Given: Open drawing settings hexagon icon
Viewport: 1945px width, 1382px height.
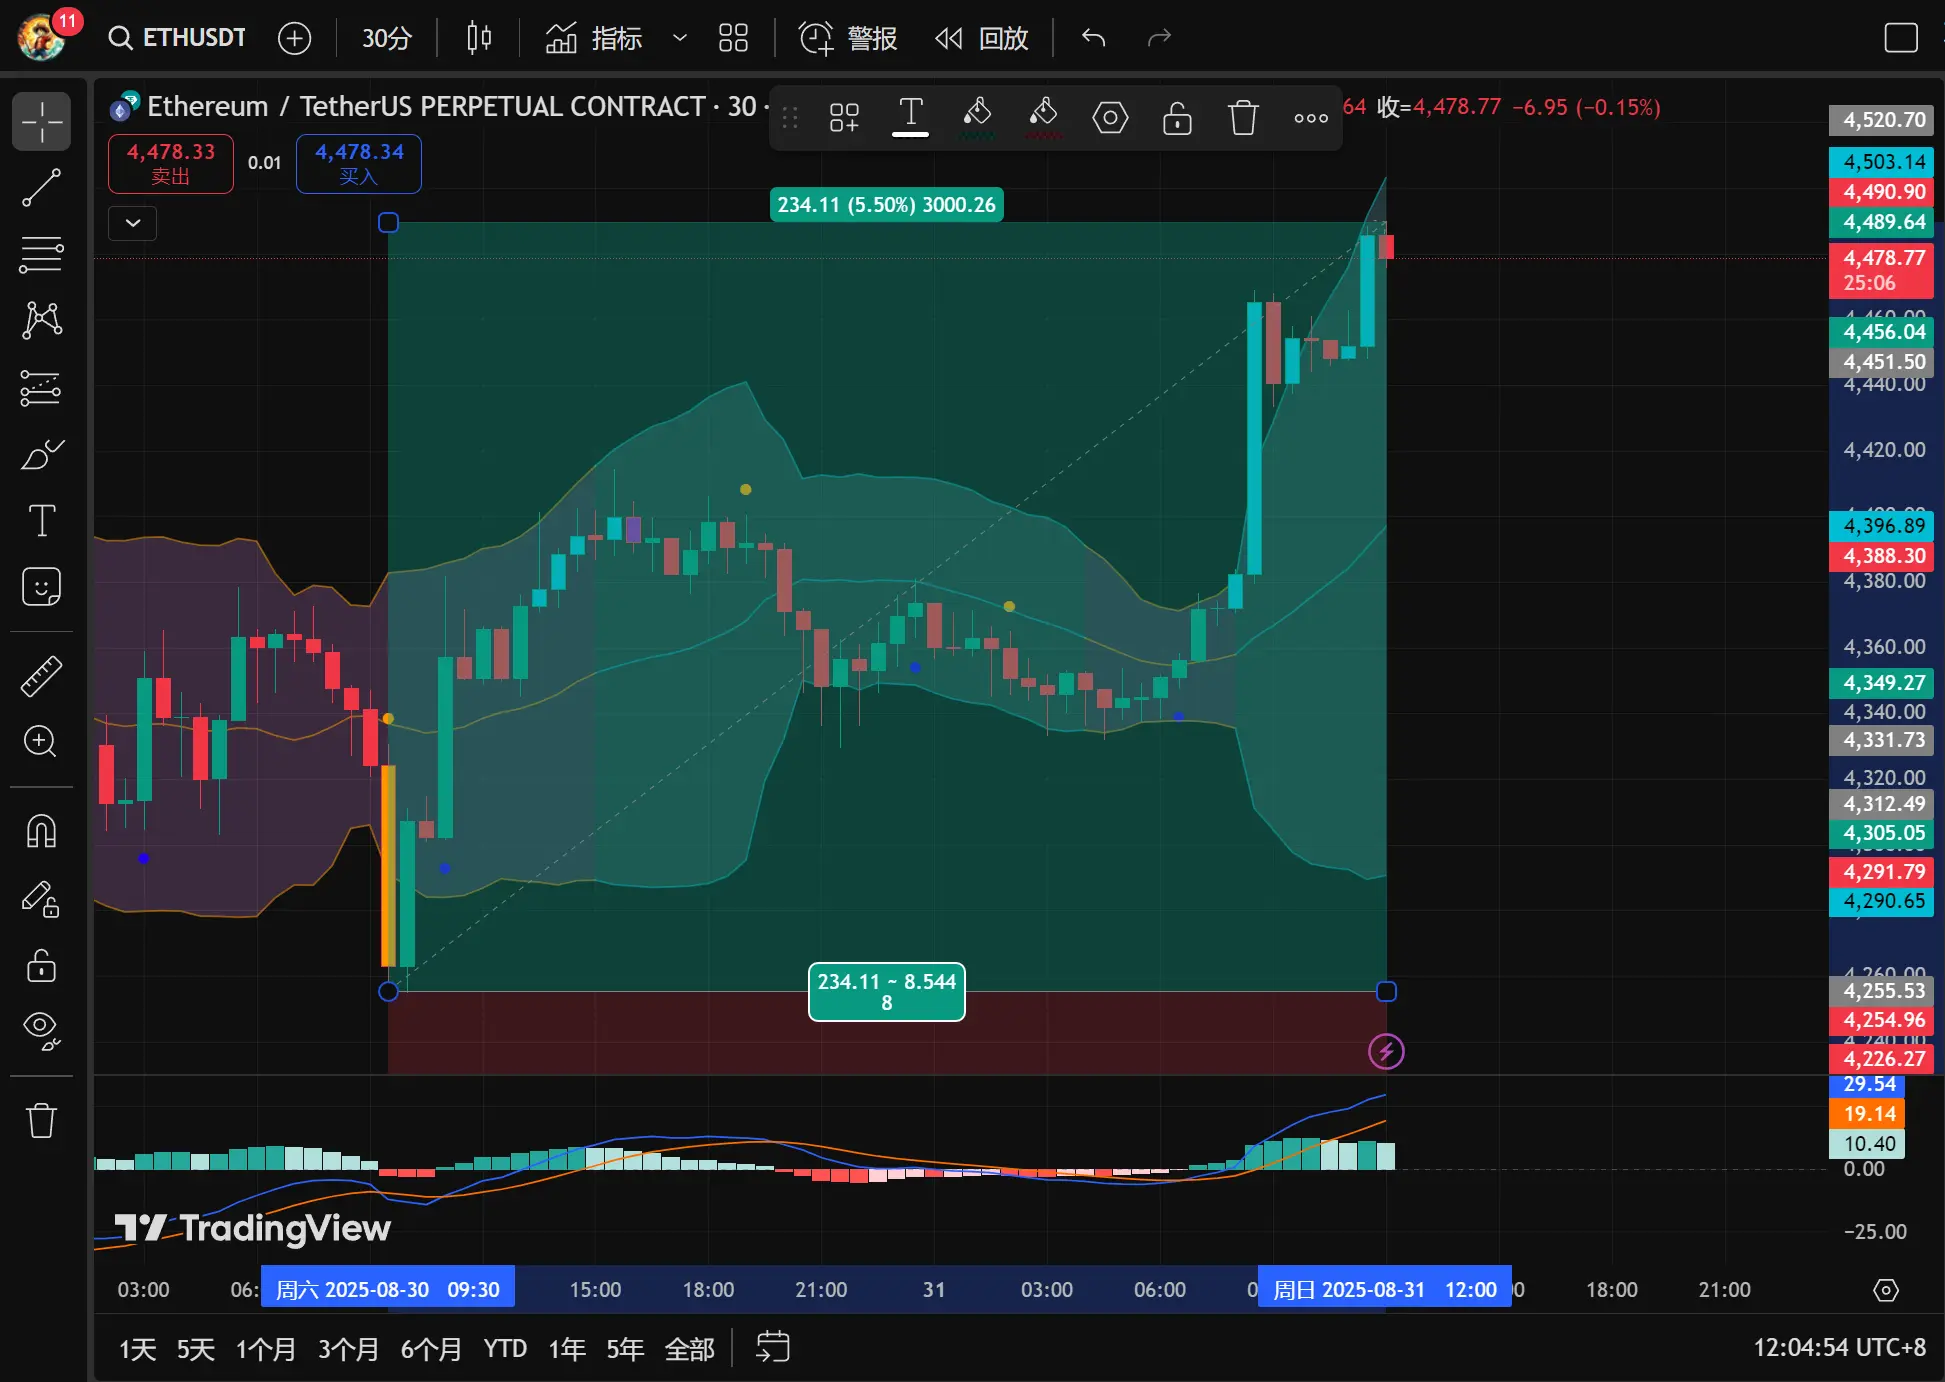Looking at the screenshot, I should (1110, 118).
